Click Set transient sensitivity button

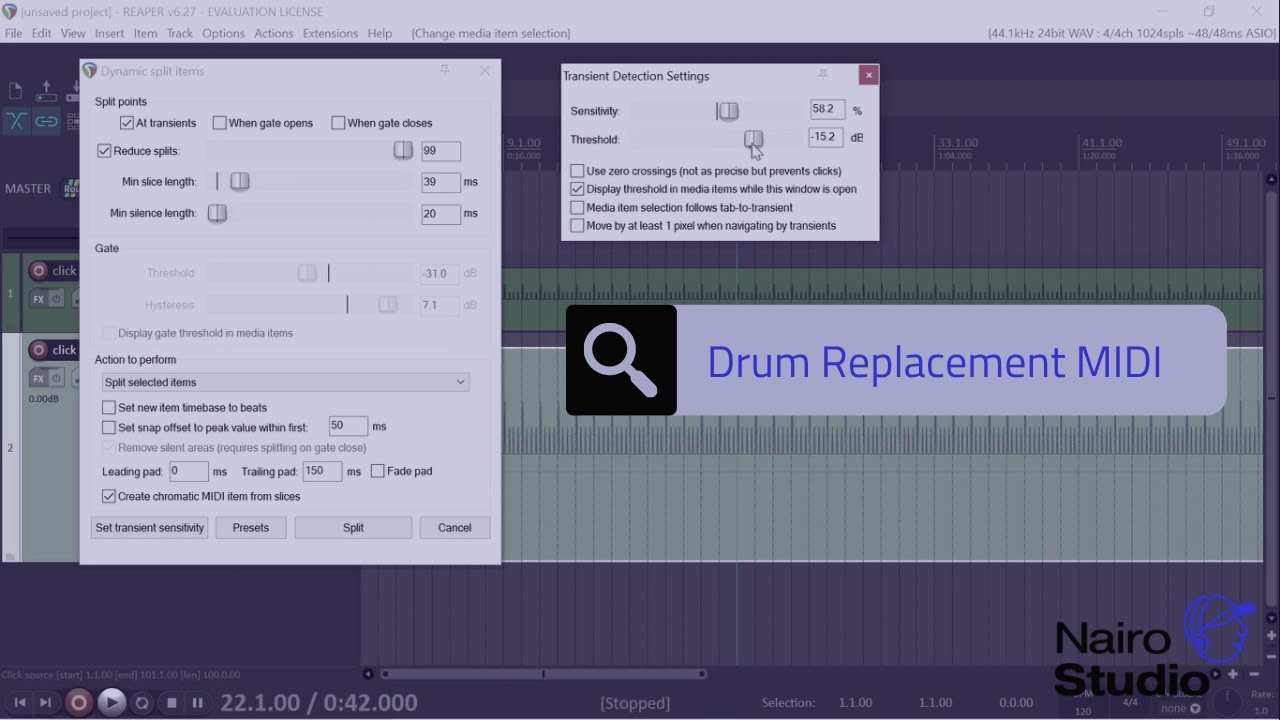click(x=149, y=528)
